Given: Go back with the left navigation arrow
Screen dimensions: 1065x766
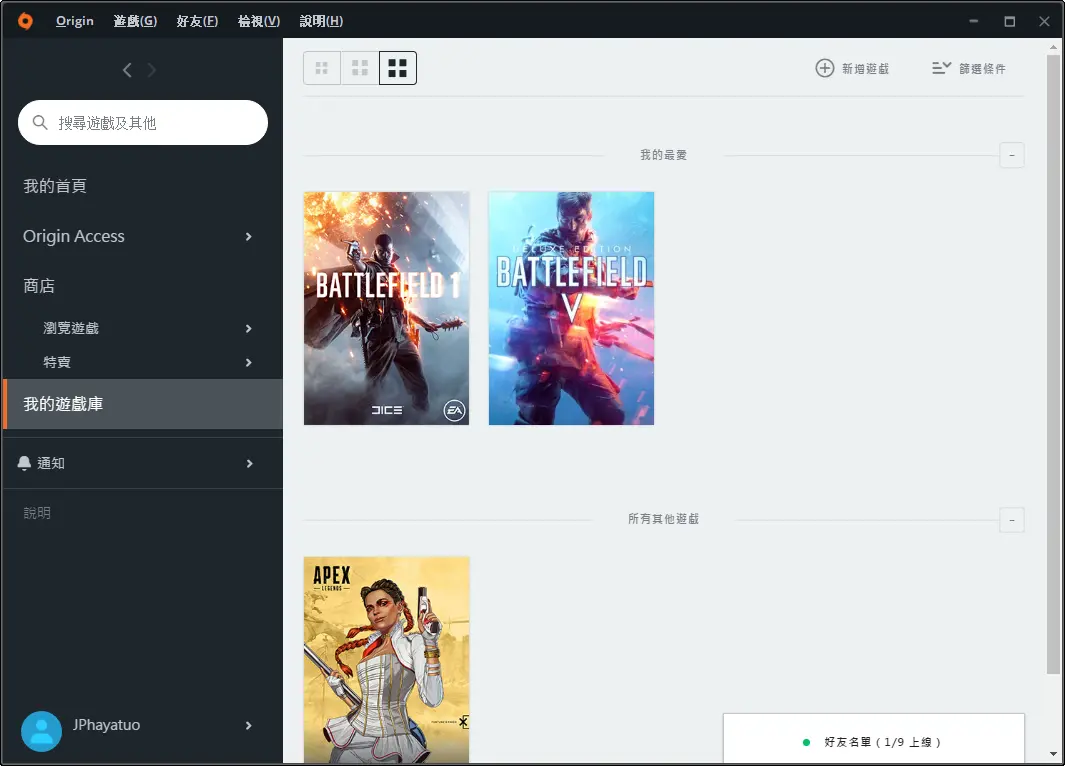Looking at the screenshot, I should click(x=127, y=70).
